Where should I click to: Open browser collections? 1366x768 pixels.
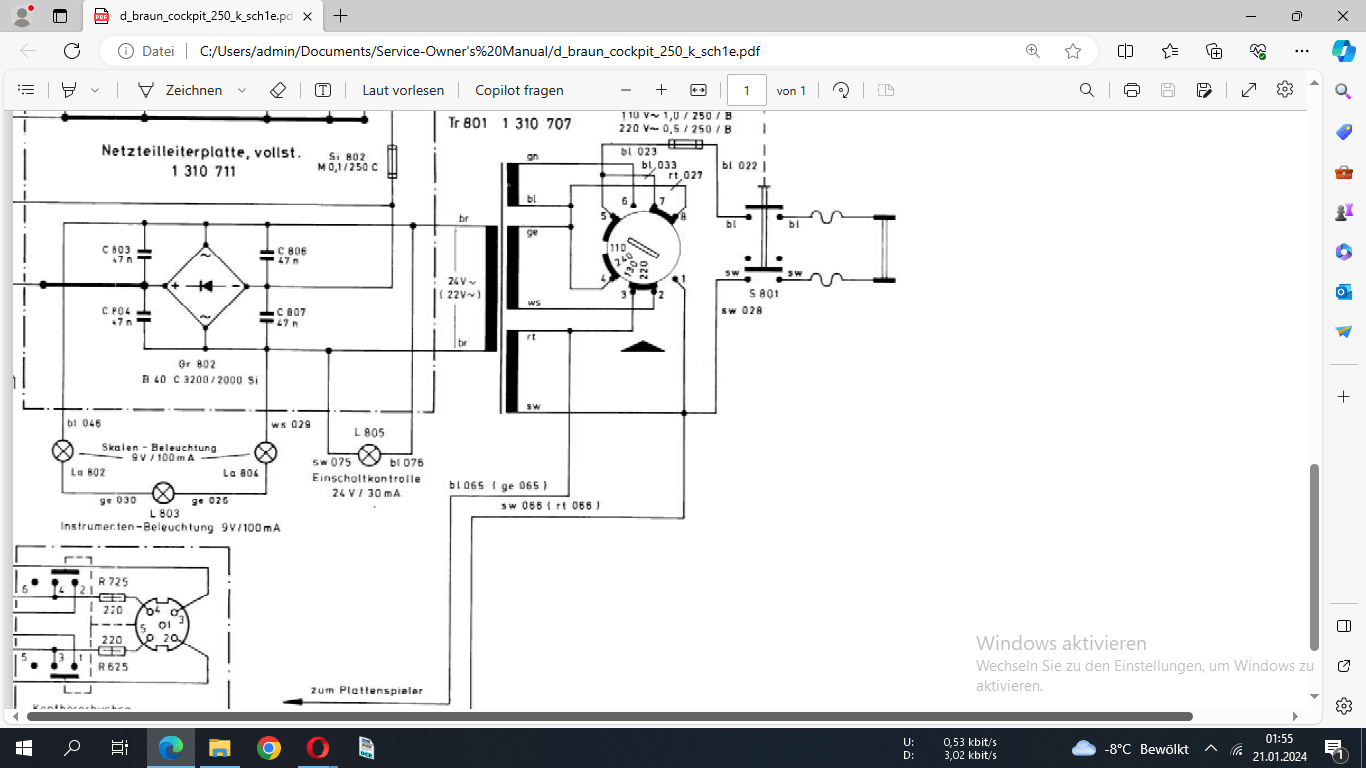click(1214, 51)
